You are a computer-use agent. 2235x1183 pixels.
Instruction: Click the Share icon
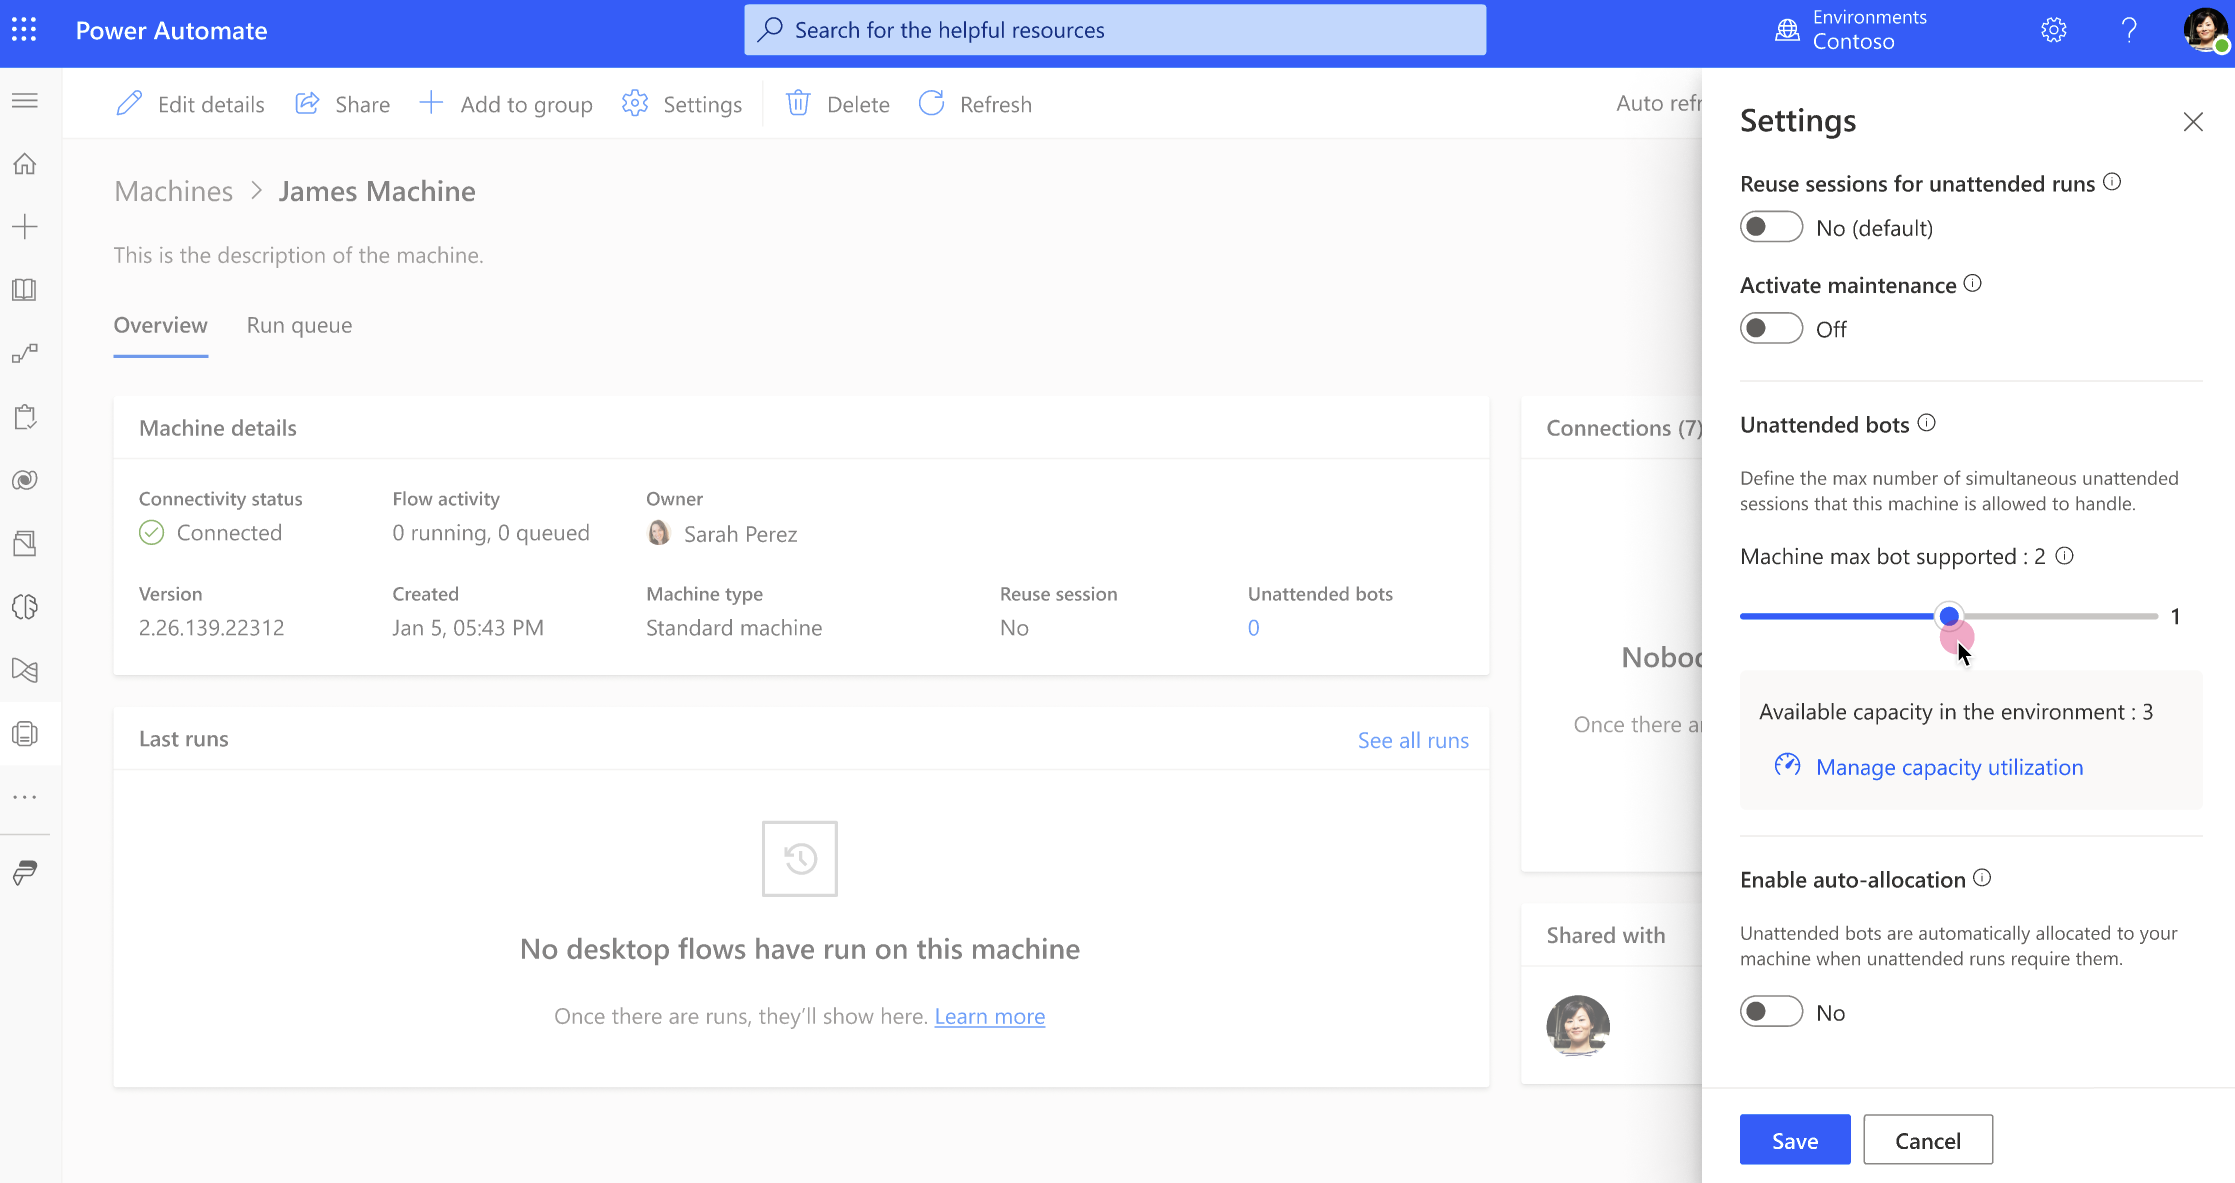(x=307, y=104)
